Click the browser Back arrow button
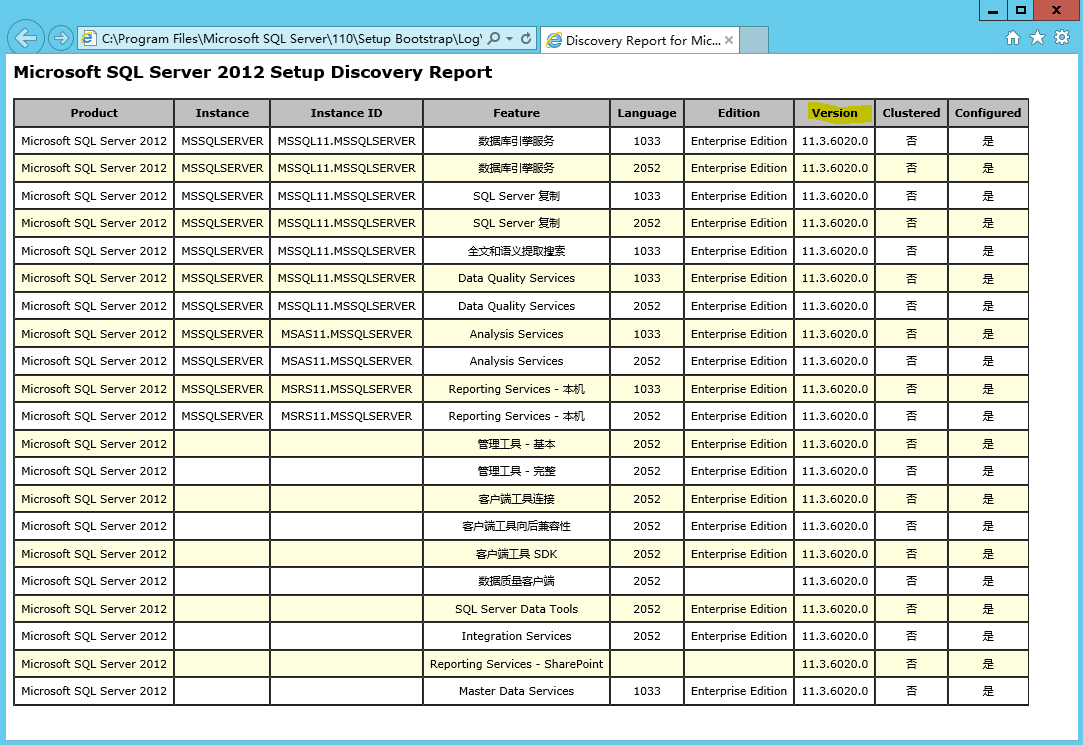 25,38
